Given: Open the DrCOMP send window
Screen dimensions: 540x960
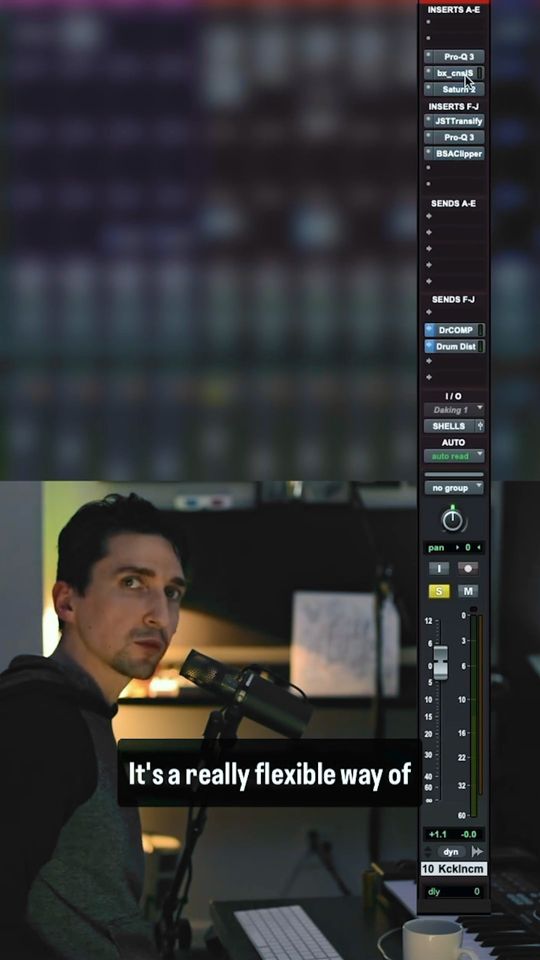Looking at the screenshot, I should [455, 330].
